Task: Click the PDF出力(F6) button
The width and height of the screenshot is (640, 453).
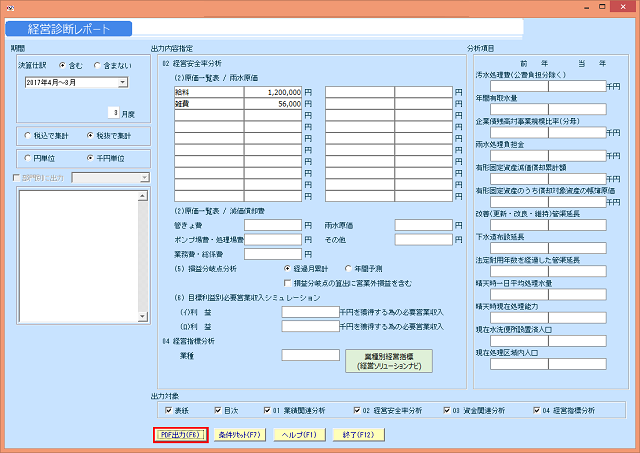Action: pyautogui.click(x=180, y=435)
